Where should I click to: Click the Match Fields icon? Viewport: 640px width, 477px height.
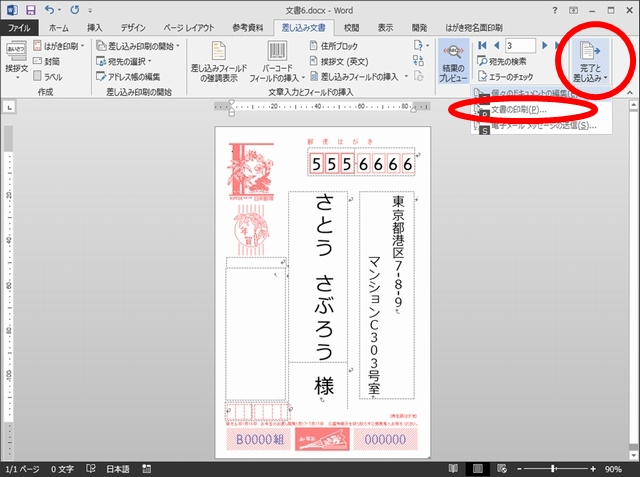pyautogui.click(x=418, y=61)
